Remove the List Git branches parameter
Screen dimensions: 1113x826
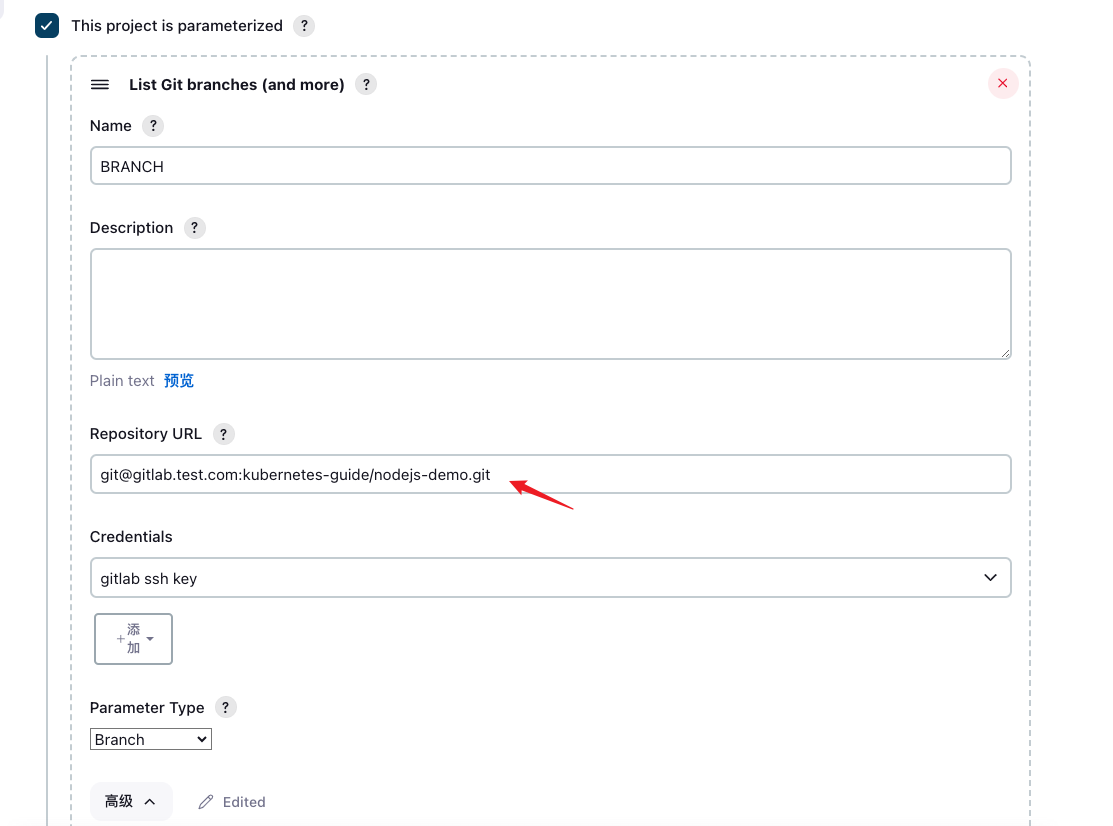tap(1003, 84)
